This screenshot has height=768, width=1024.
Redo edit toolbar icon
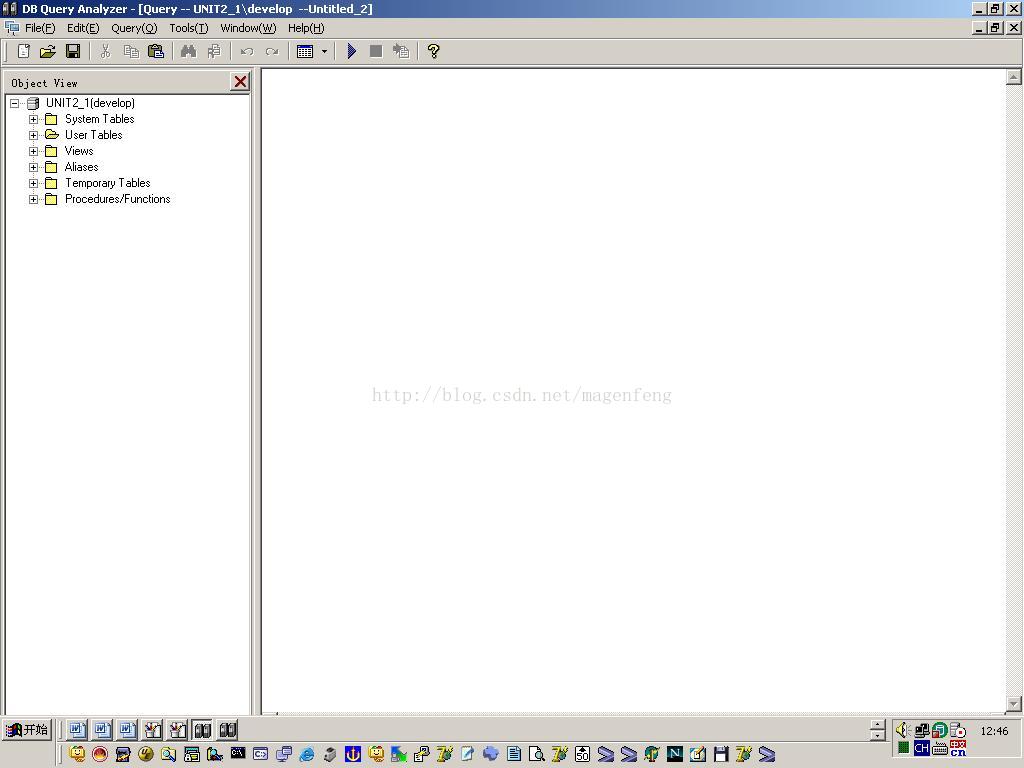(x=272, y=51)
